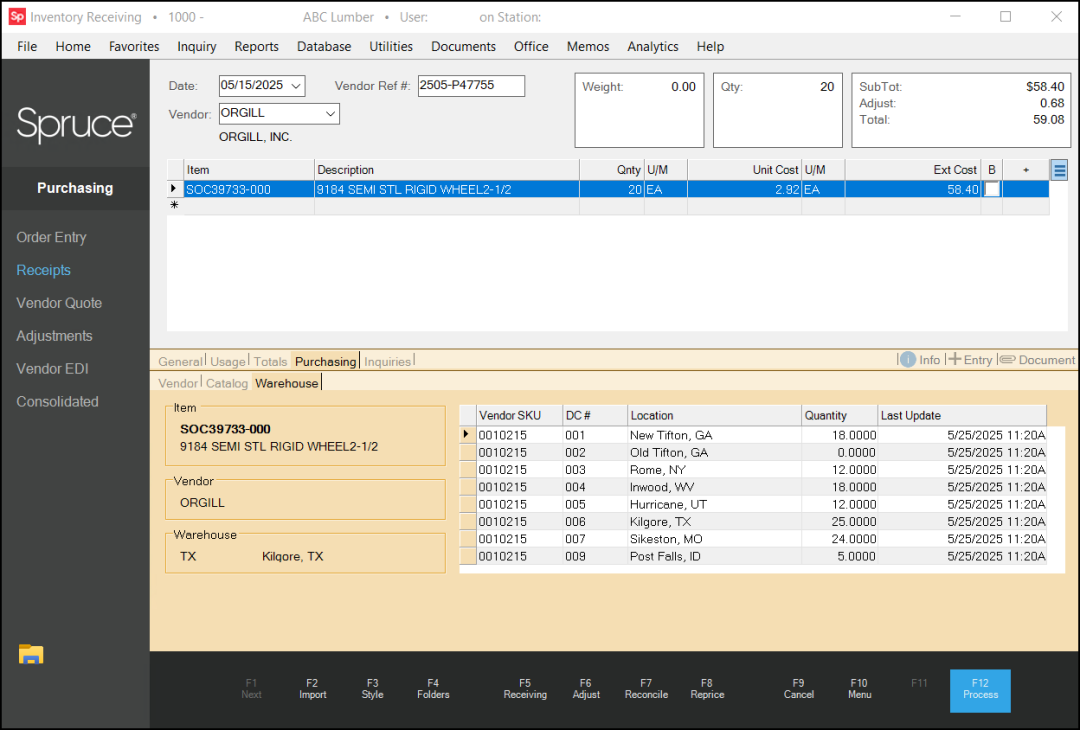This screenshot has height=730, width=1080.
Task: Expand the Vendor ORGILL dropdown
Action: [331, 114]
